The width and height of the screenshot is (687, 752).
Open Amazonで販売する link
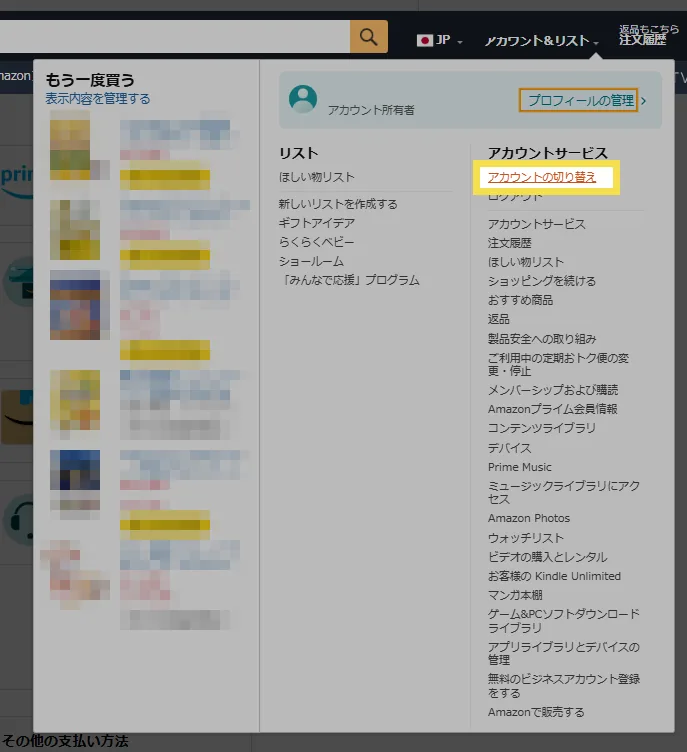(x=536, y=712)
